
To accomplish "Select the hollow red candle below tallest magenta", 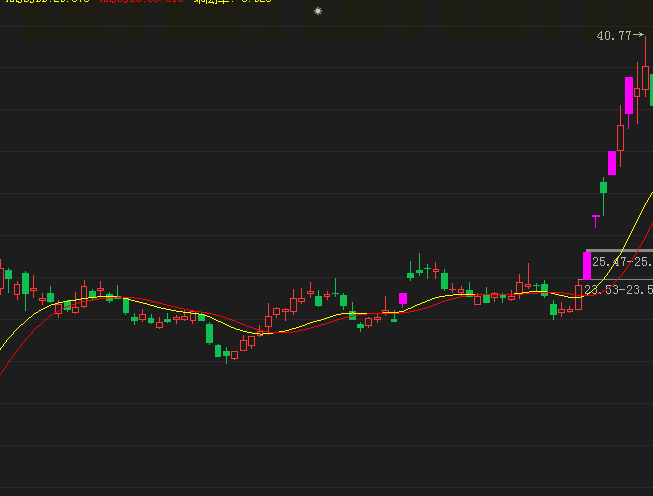I will (x=620, y=137).
